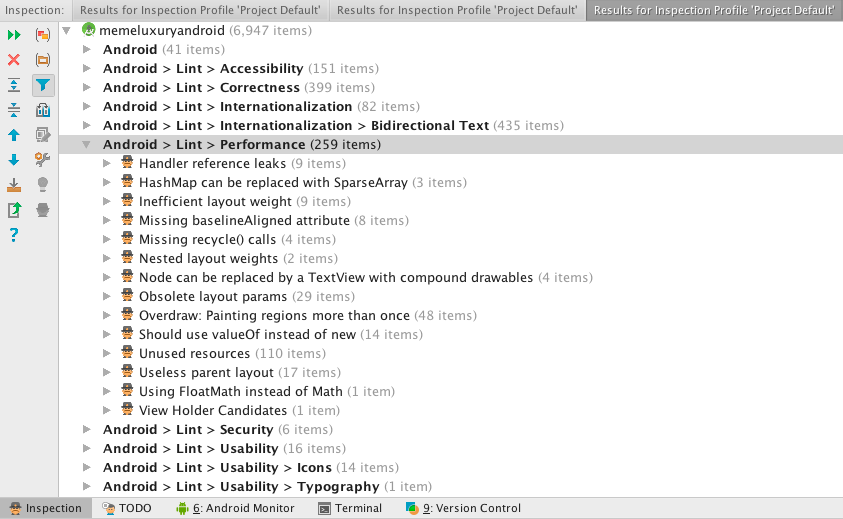Expand Android > Lint > Security group
The image size is (843, 519).
click(x=87, y=429)
